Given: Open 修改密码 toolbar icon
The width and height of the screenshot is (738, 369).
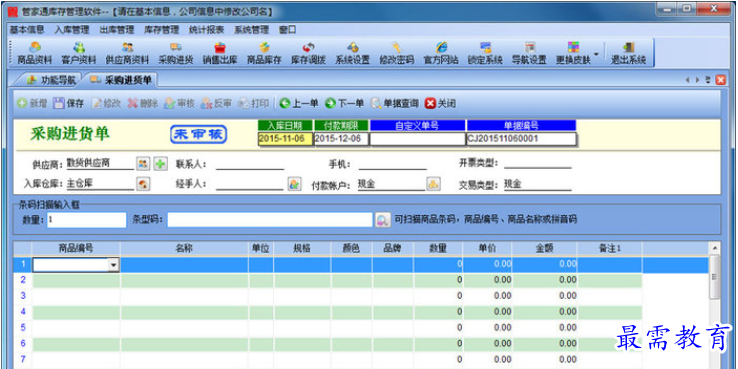Looking at the screenshot, I should pyautogui.click(x=397, y=53).
